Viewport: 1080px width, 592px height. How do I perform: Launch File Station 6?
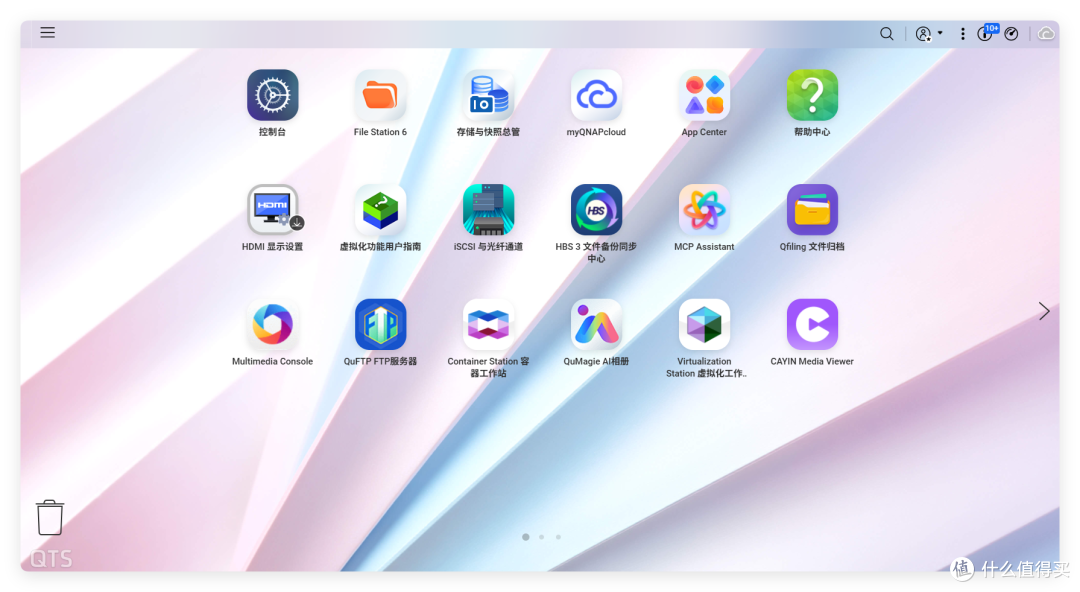[x=380, y=95]
